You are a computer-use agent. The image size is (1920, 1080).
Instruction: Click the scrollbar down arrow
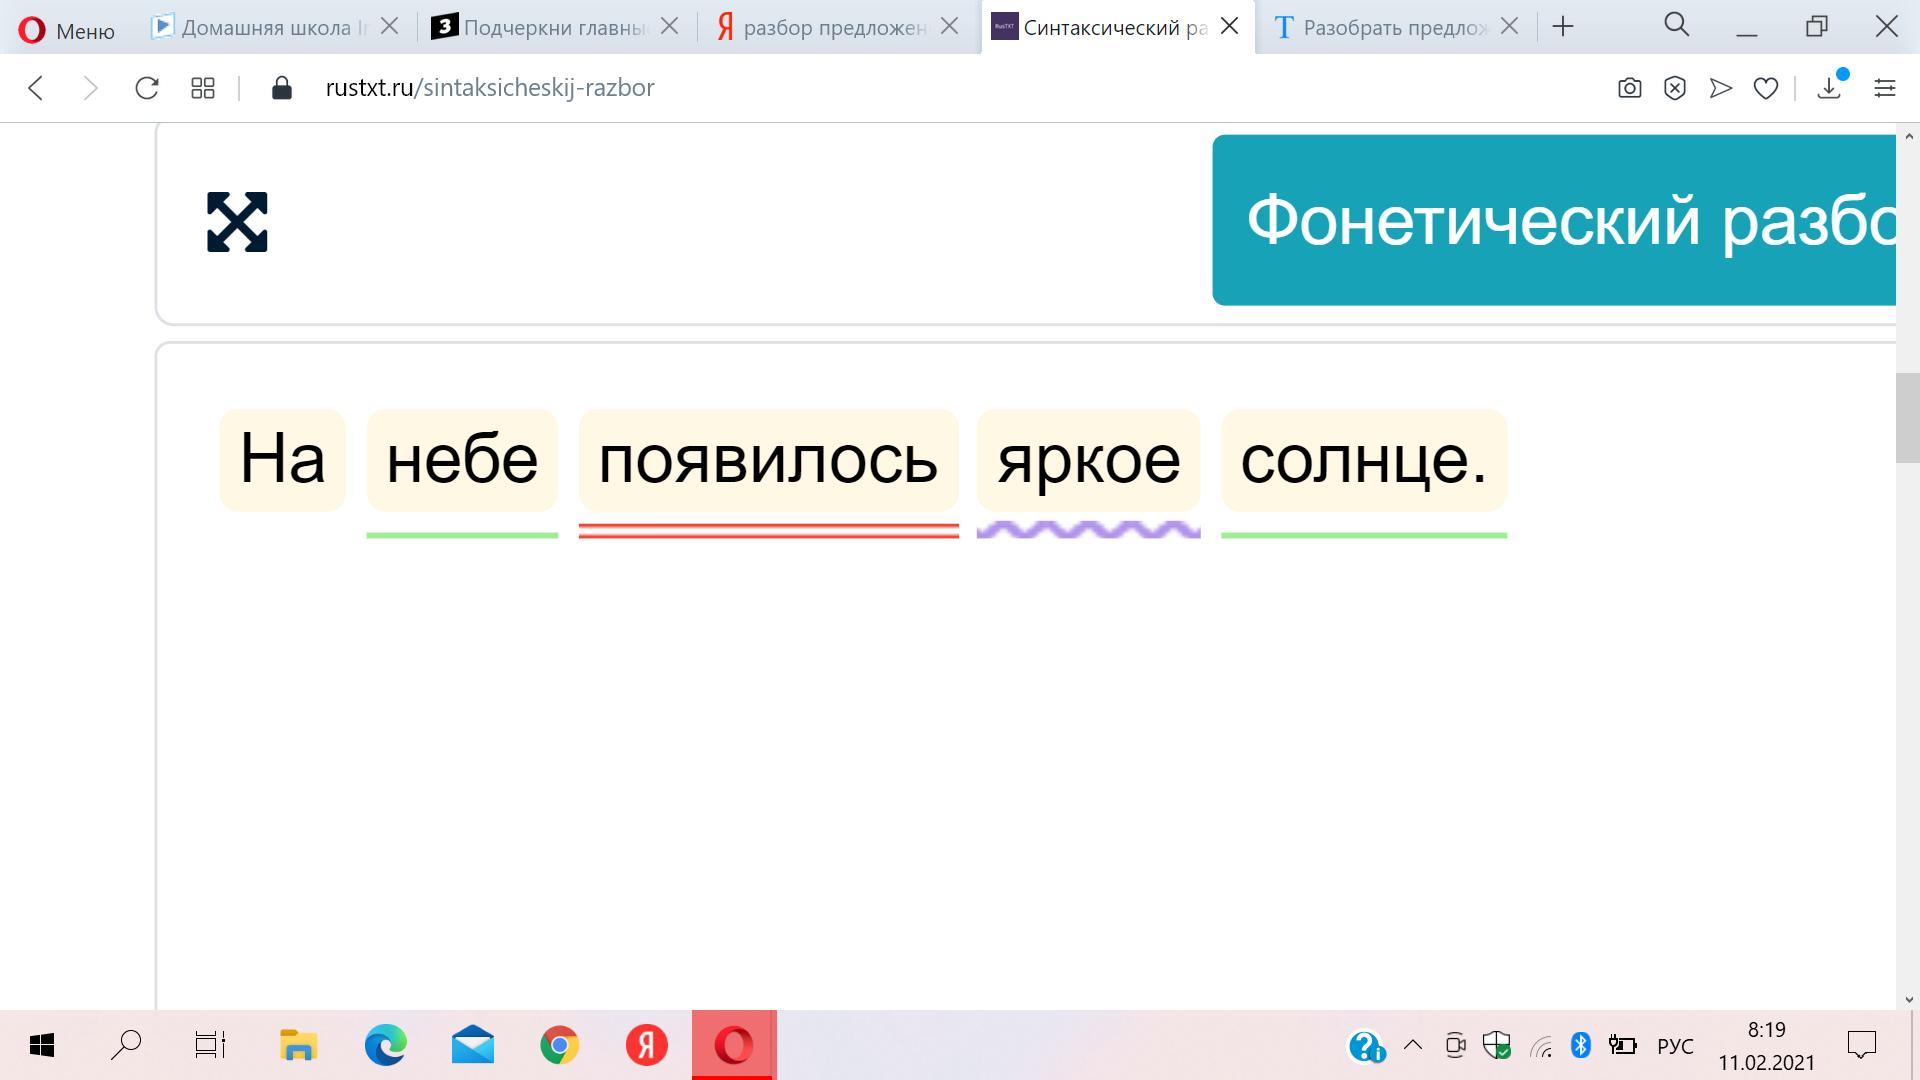pyautogui.click(x=1908, y=999)
